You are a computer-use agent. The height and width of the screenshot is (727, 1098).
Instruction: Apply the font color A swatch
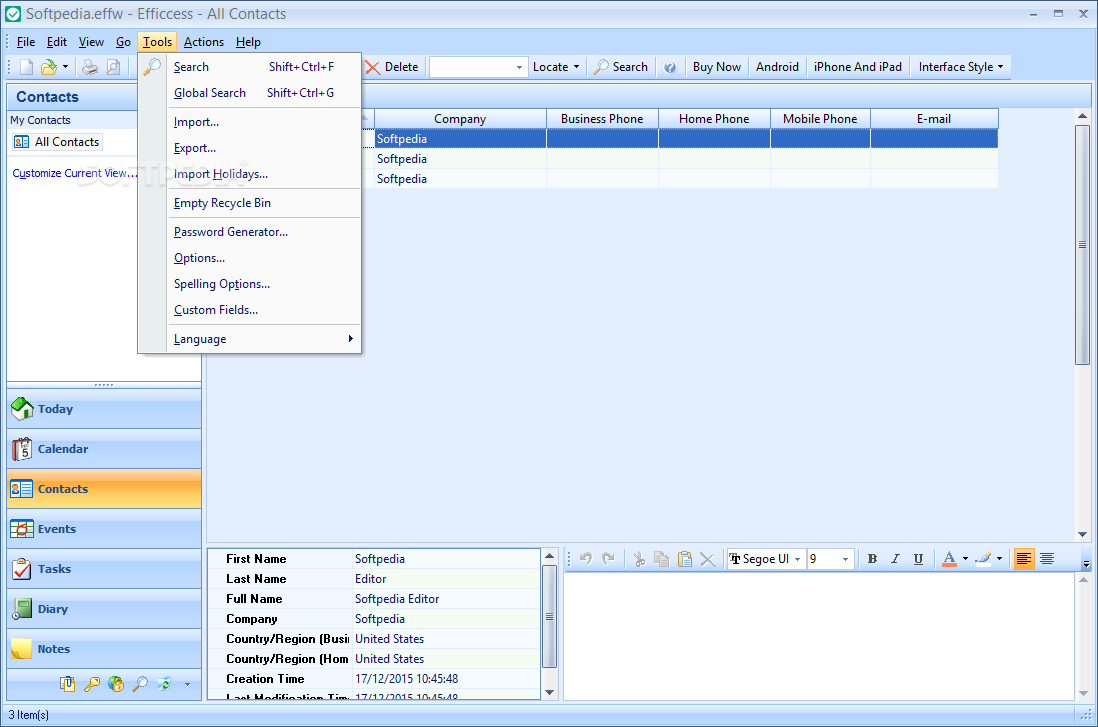[950, 559]
